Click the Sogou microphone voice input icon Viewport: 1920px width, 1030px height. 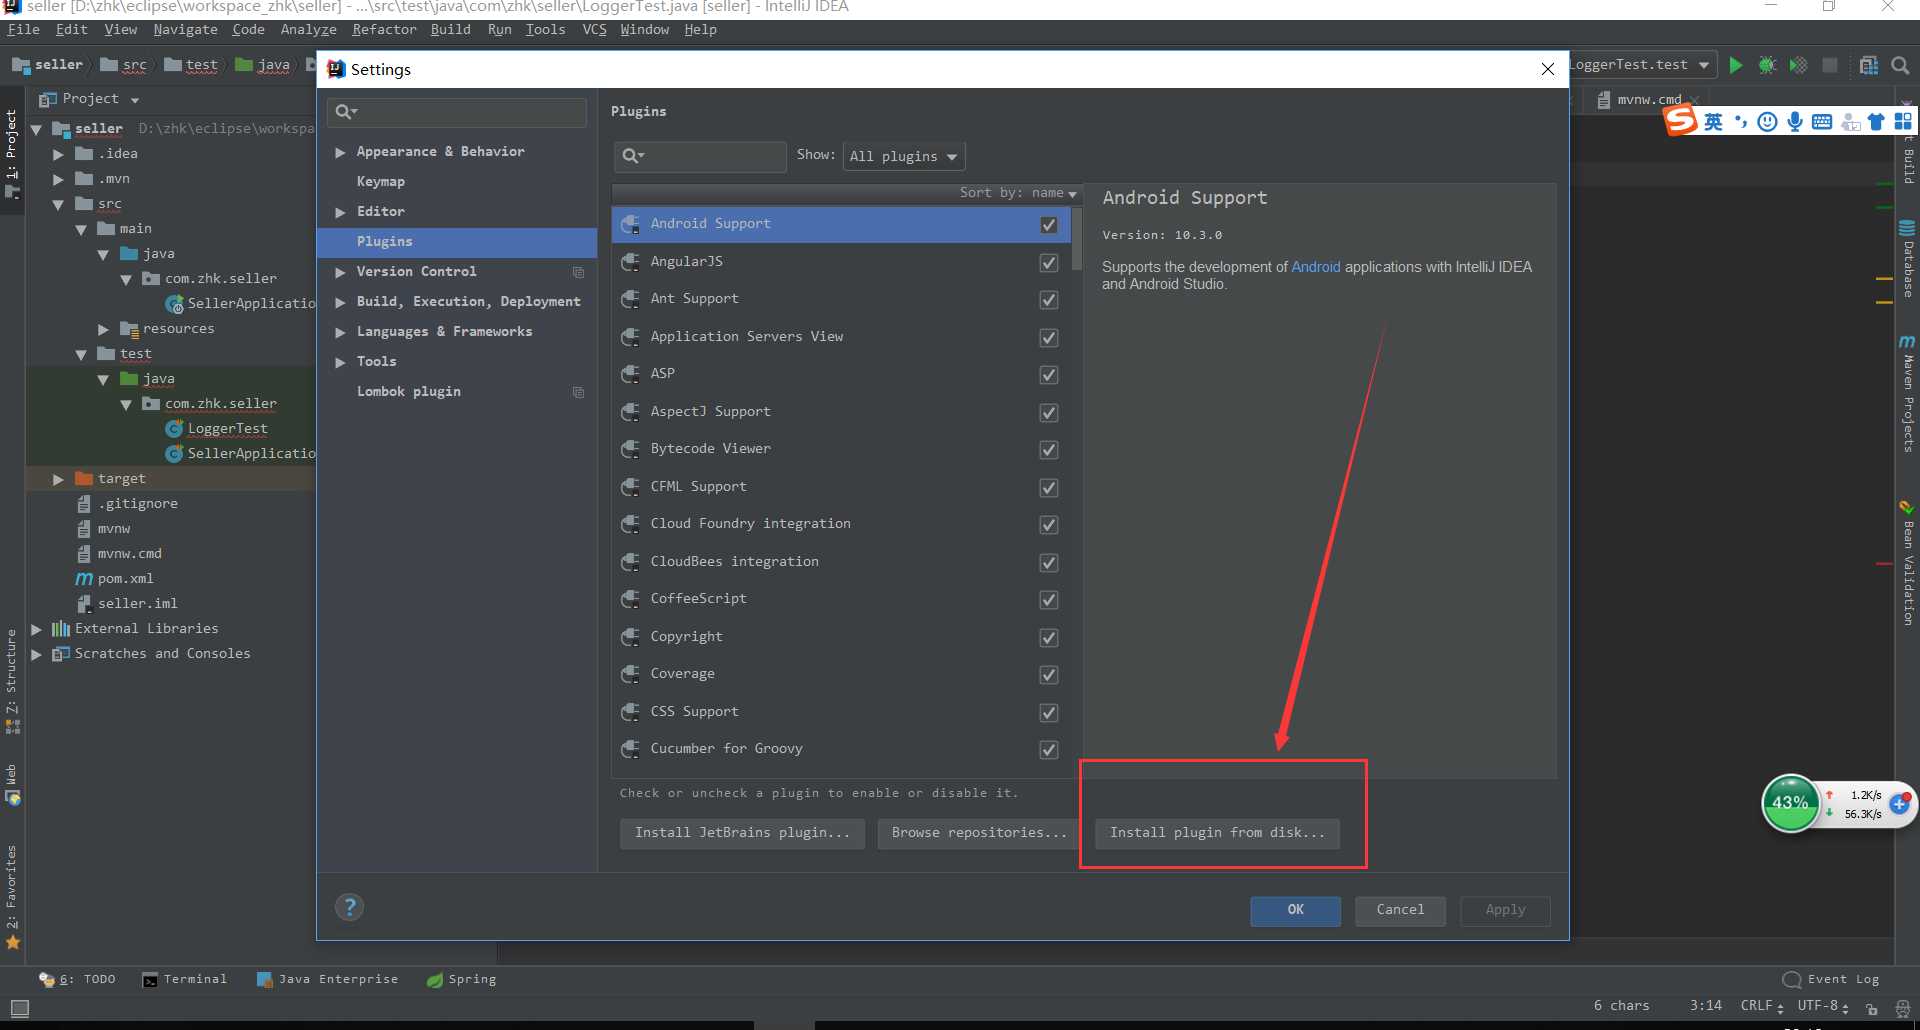tap(1795, 122)
